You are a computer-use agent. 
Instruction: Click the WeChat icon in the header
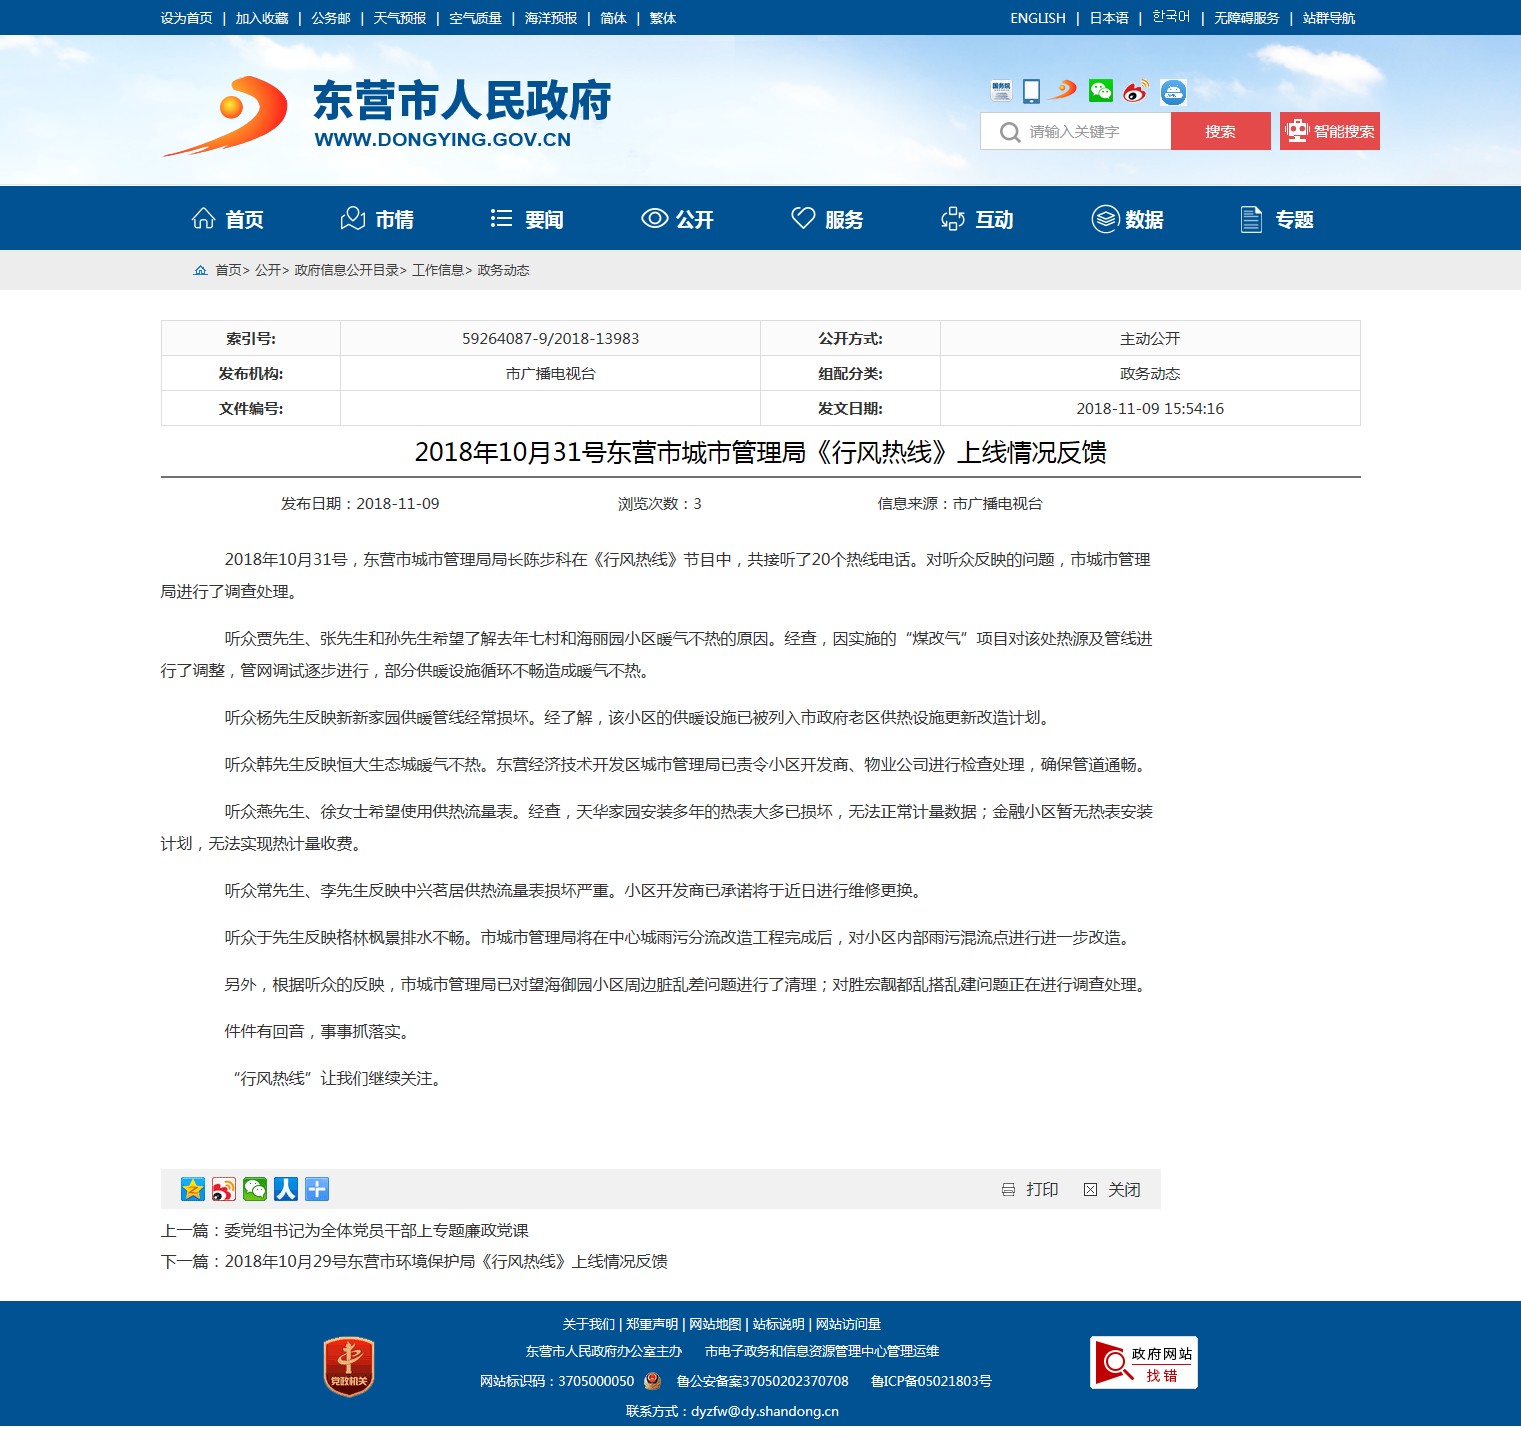pos(1100,92)
